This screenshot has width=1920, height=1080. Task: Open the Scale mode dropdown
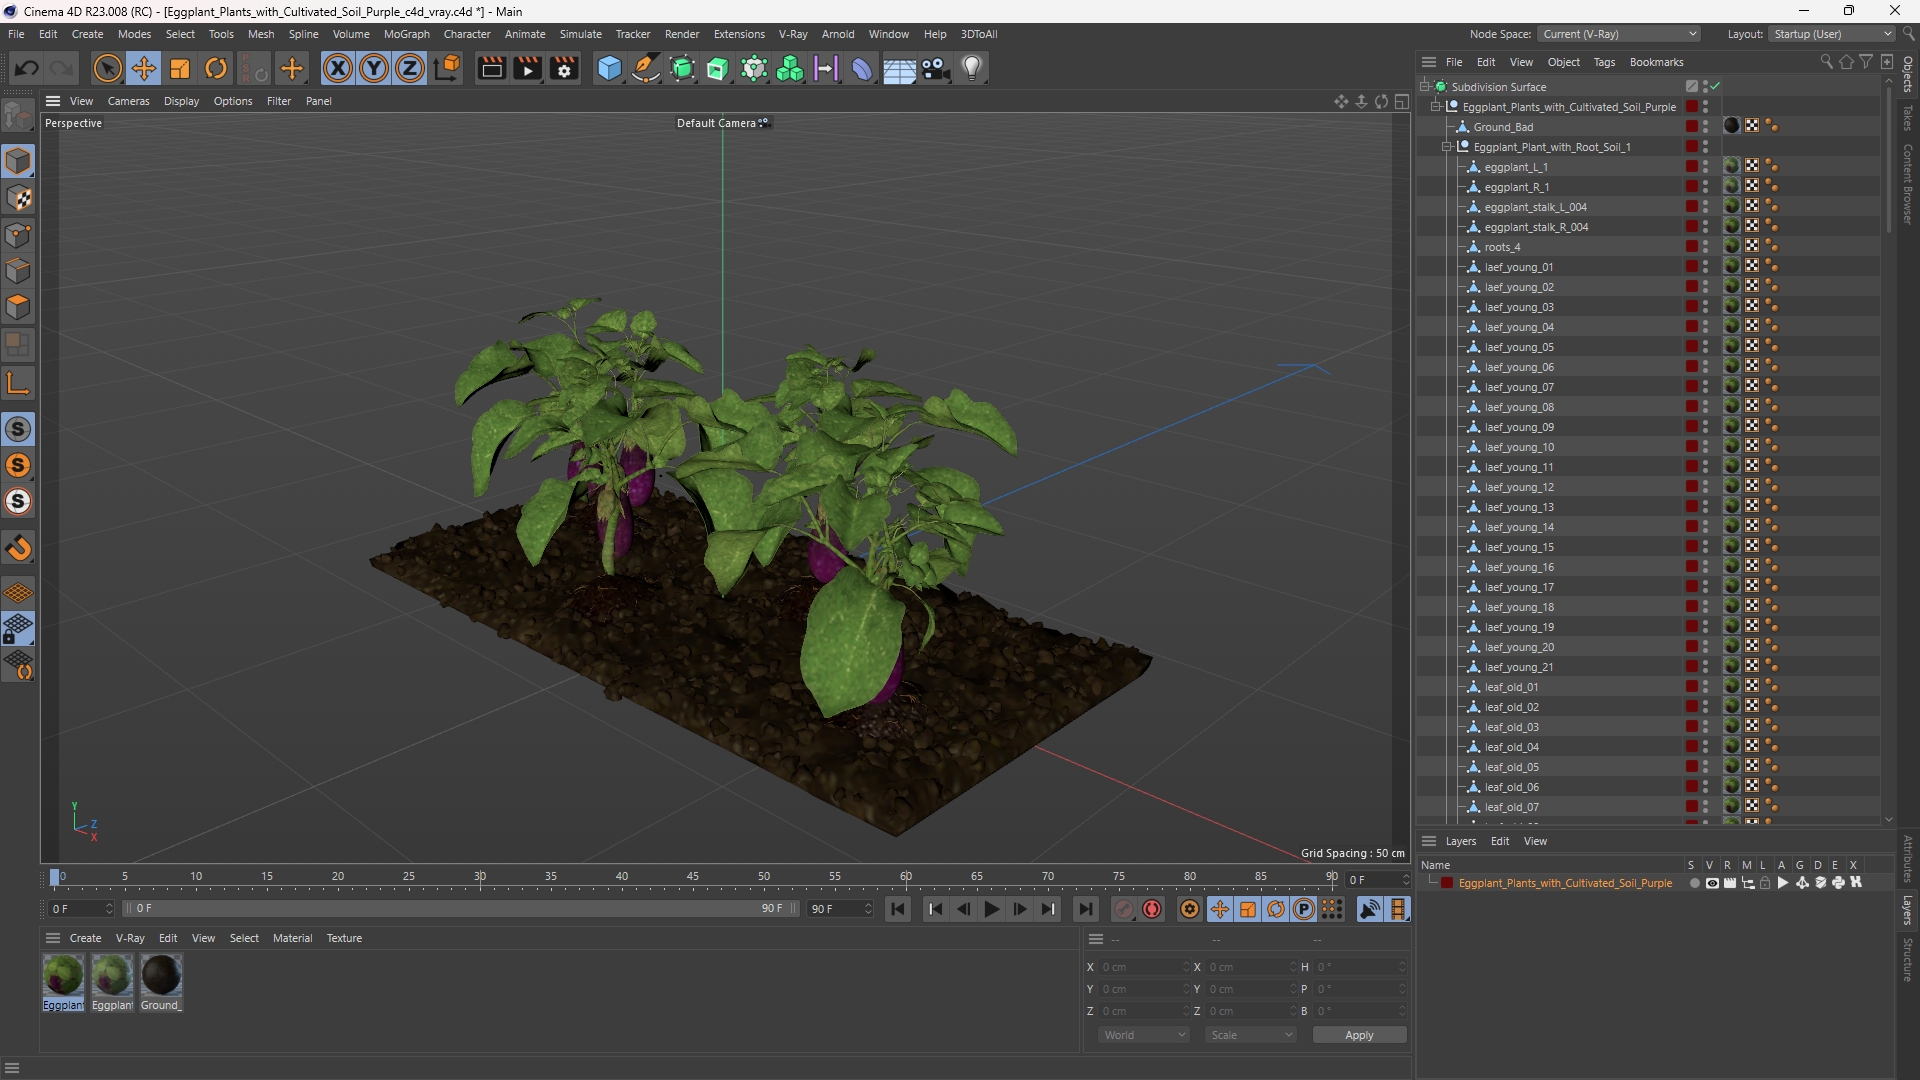click(x=1251, y=1035)
